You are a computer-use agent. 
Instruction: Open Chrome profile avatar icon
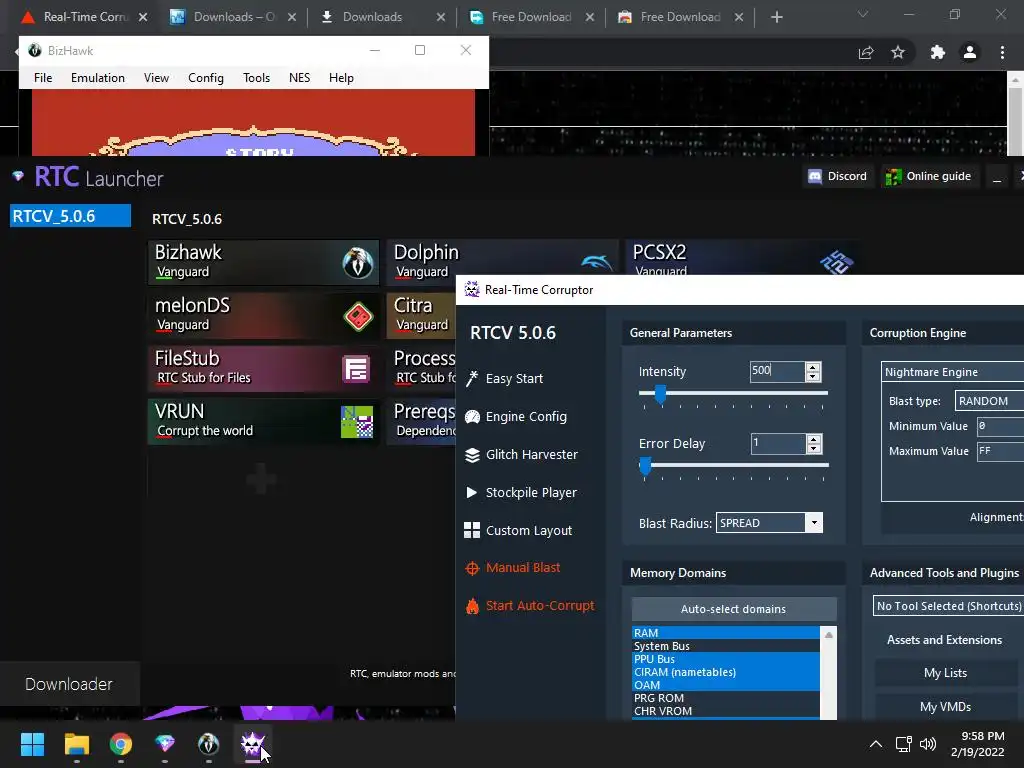click(970, 52)
